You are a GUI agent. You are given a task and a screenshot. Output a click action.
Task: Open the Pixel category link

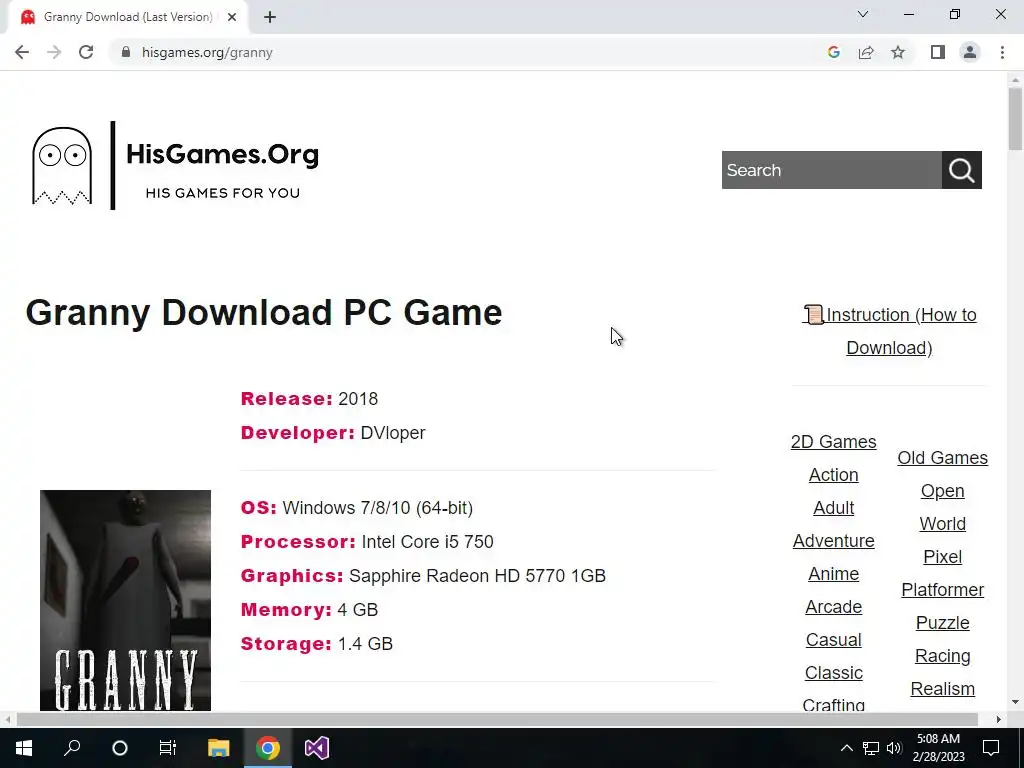[942, 556]
